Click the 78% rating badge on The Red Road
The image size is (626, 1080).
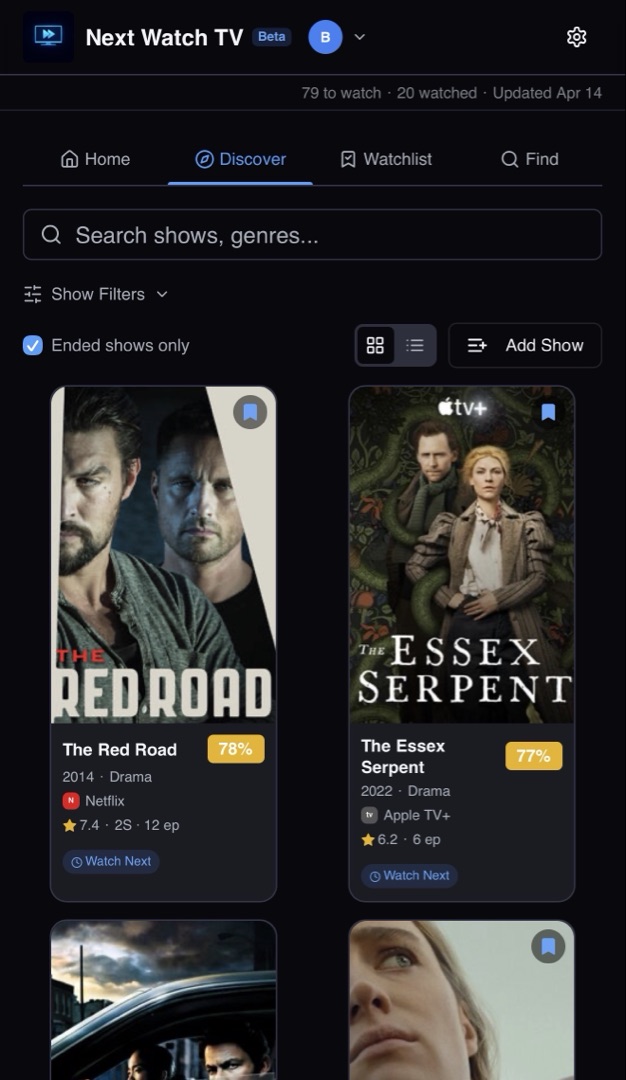(236, 749)
